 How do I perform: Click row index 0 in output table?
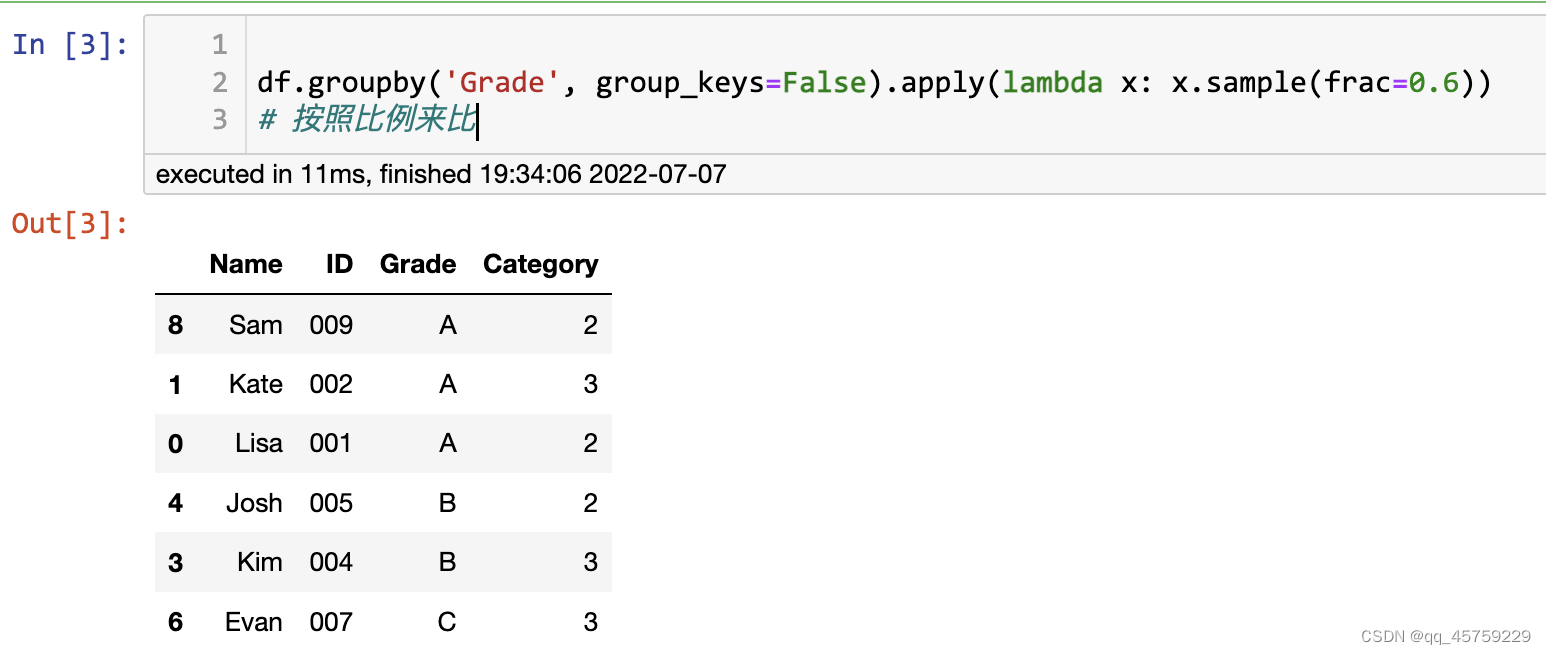[176, 443]
